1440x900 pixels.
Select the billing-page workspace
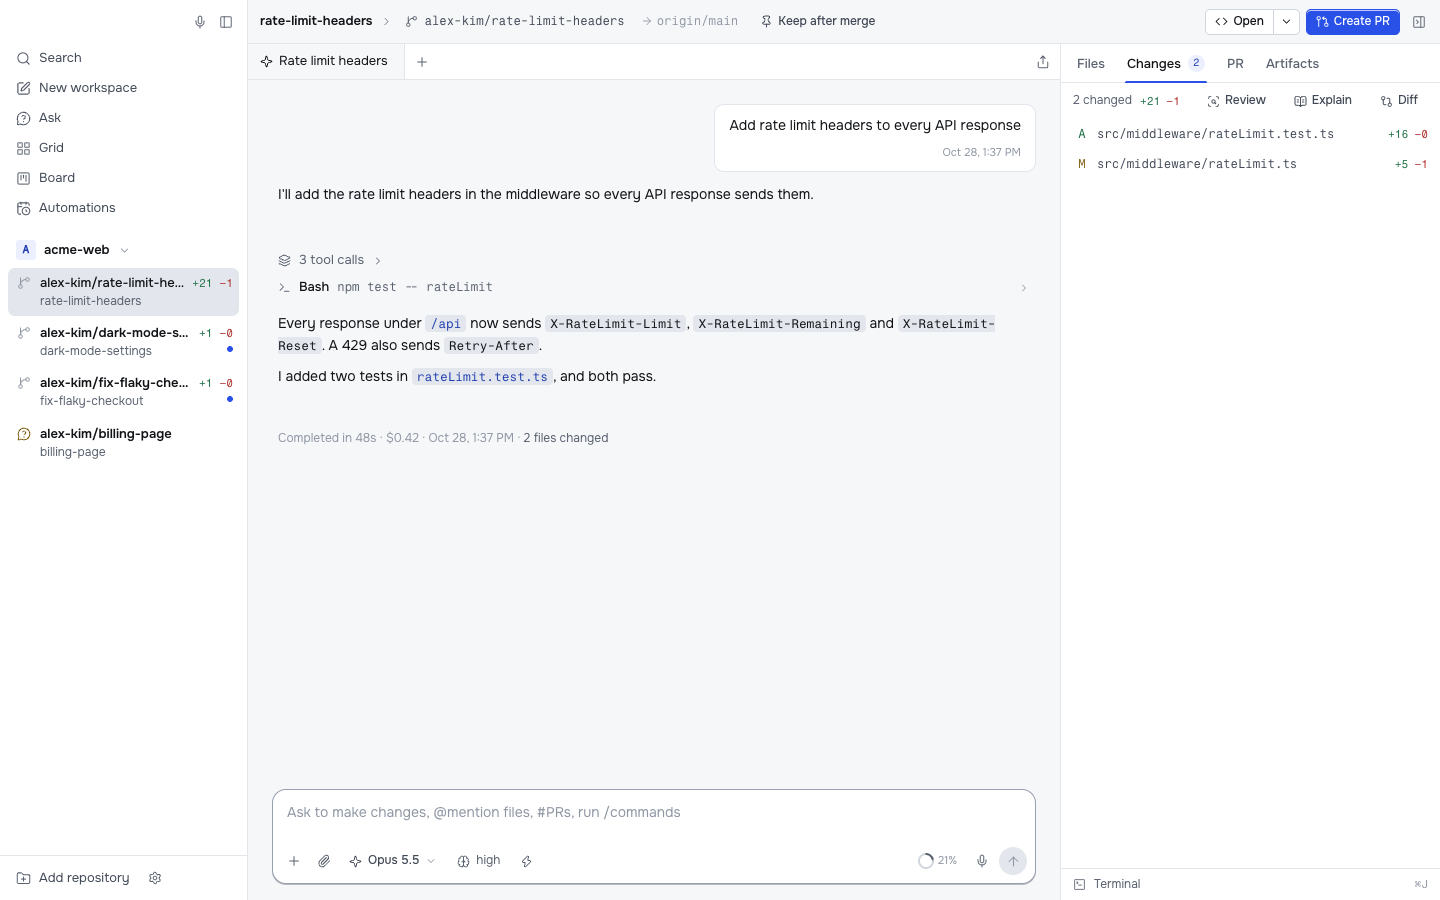click(123, 442)
